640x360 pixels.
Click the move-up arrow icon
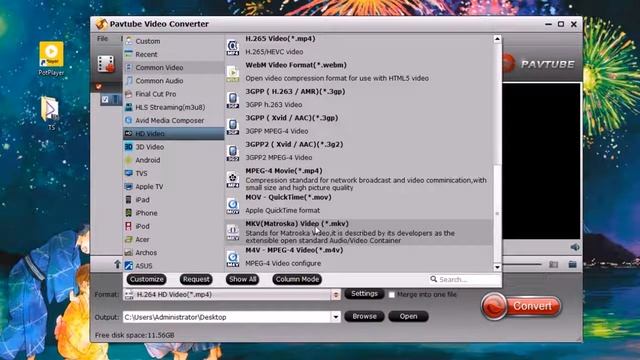pos(117,264)
